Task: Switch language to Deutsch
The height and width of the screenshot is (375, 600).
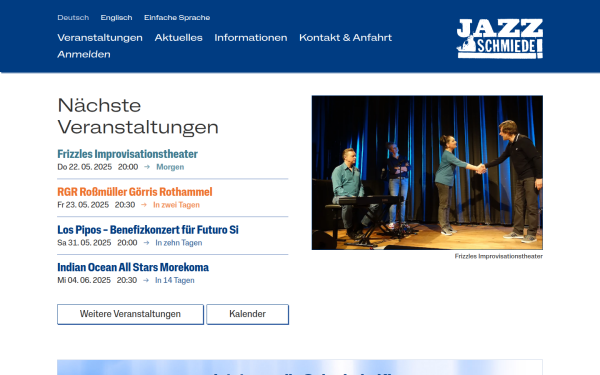Action: pos(73,18)
